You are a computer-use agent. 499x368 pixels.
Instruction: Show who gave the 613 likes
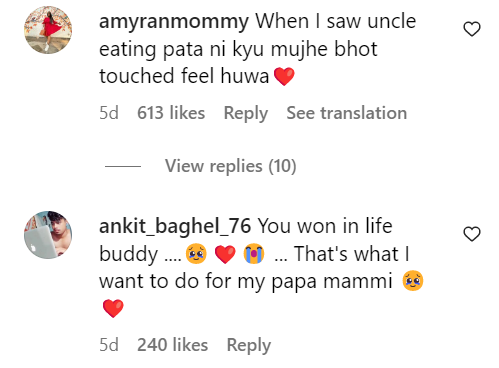point(171,113)
